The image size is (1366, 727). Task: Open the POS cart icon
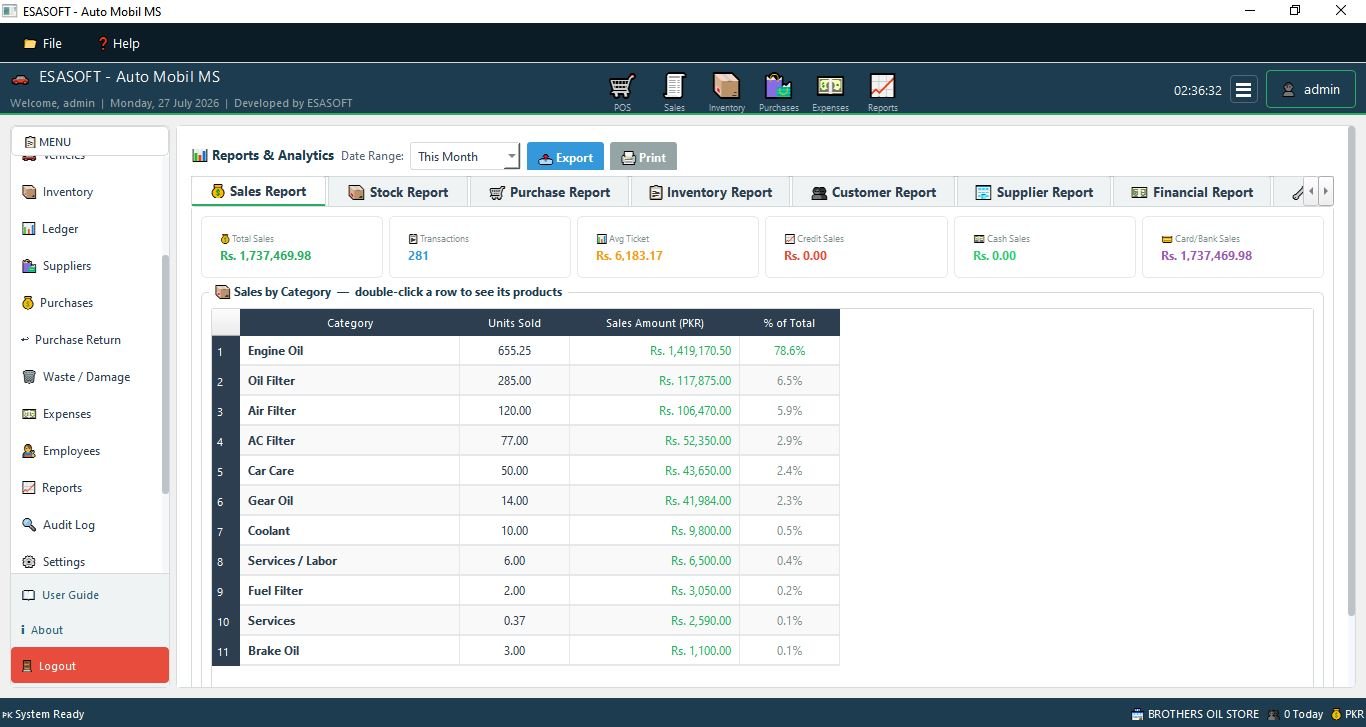(x=622, y=92)
